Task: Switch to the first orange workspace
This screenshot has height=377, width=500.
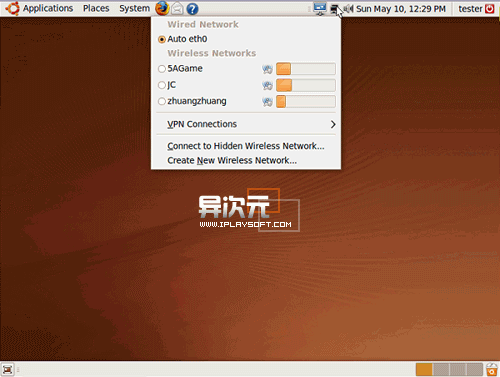Action: (424, 370)
